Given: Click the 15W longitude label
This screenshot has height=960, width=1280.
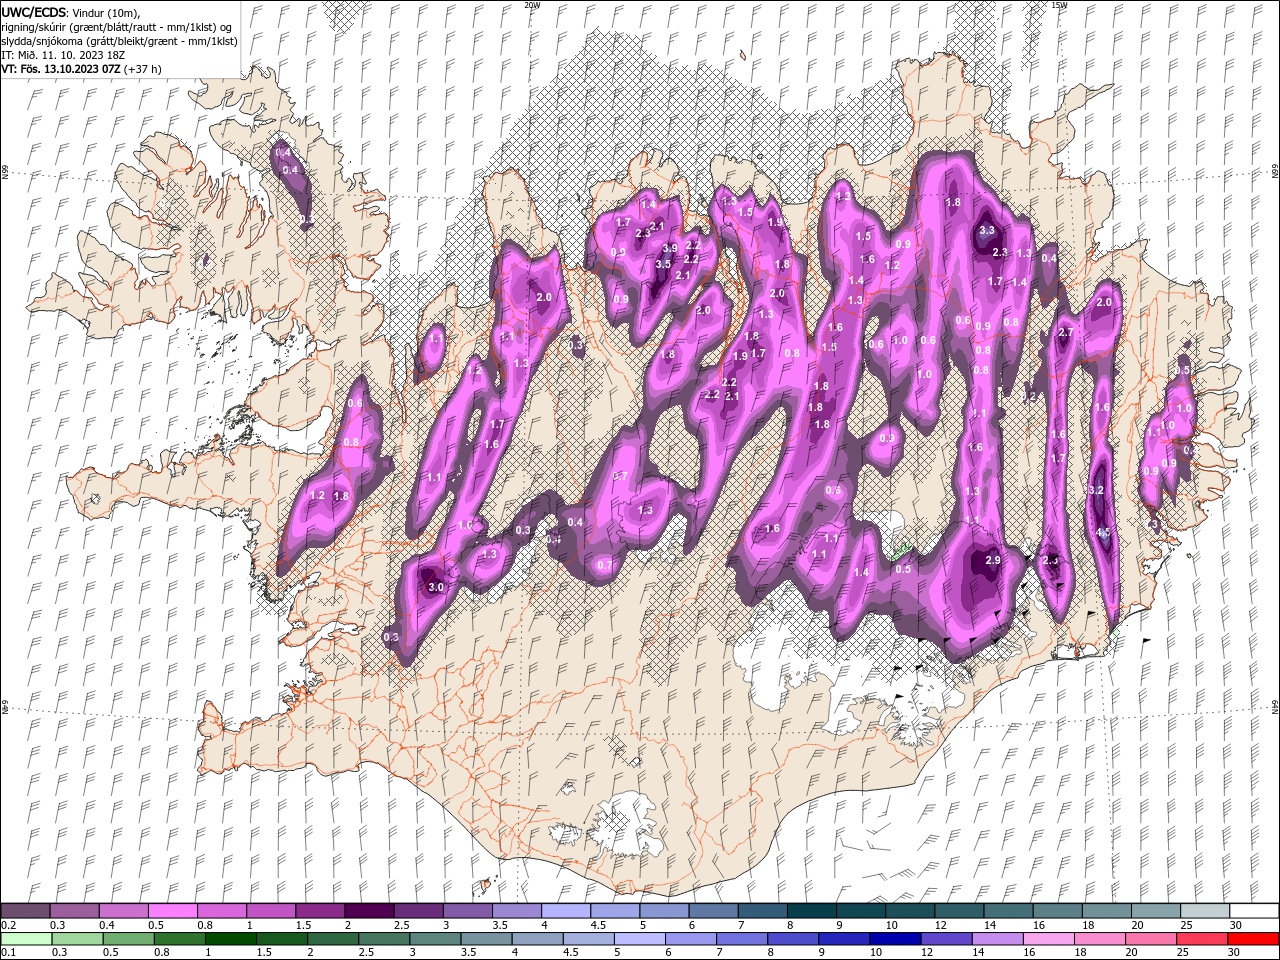Looking at the screenshot, I should [1059, 5].
